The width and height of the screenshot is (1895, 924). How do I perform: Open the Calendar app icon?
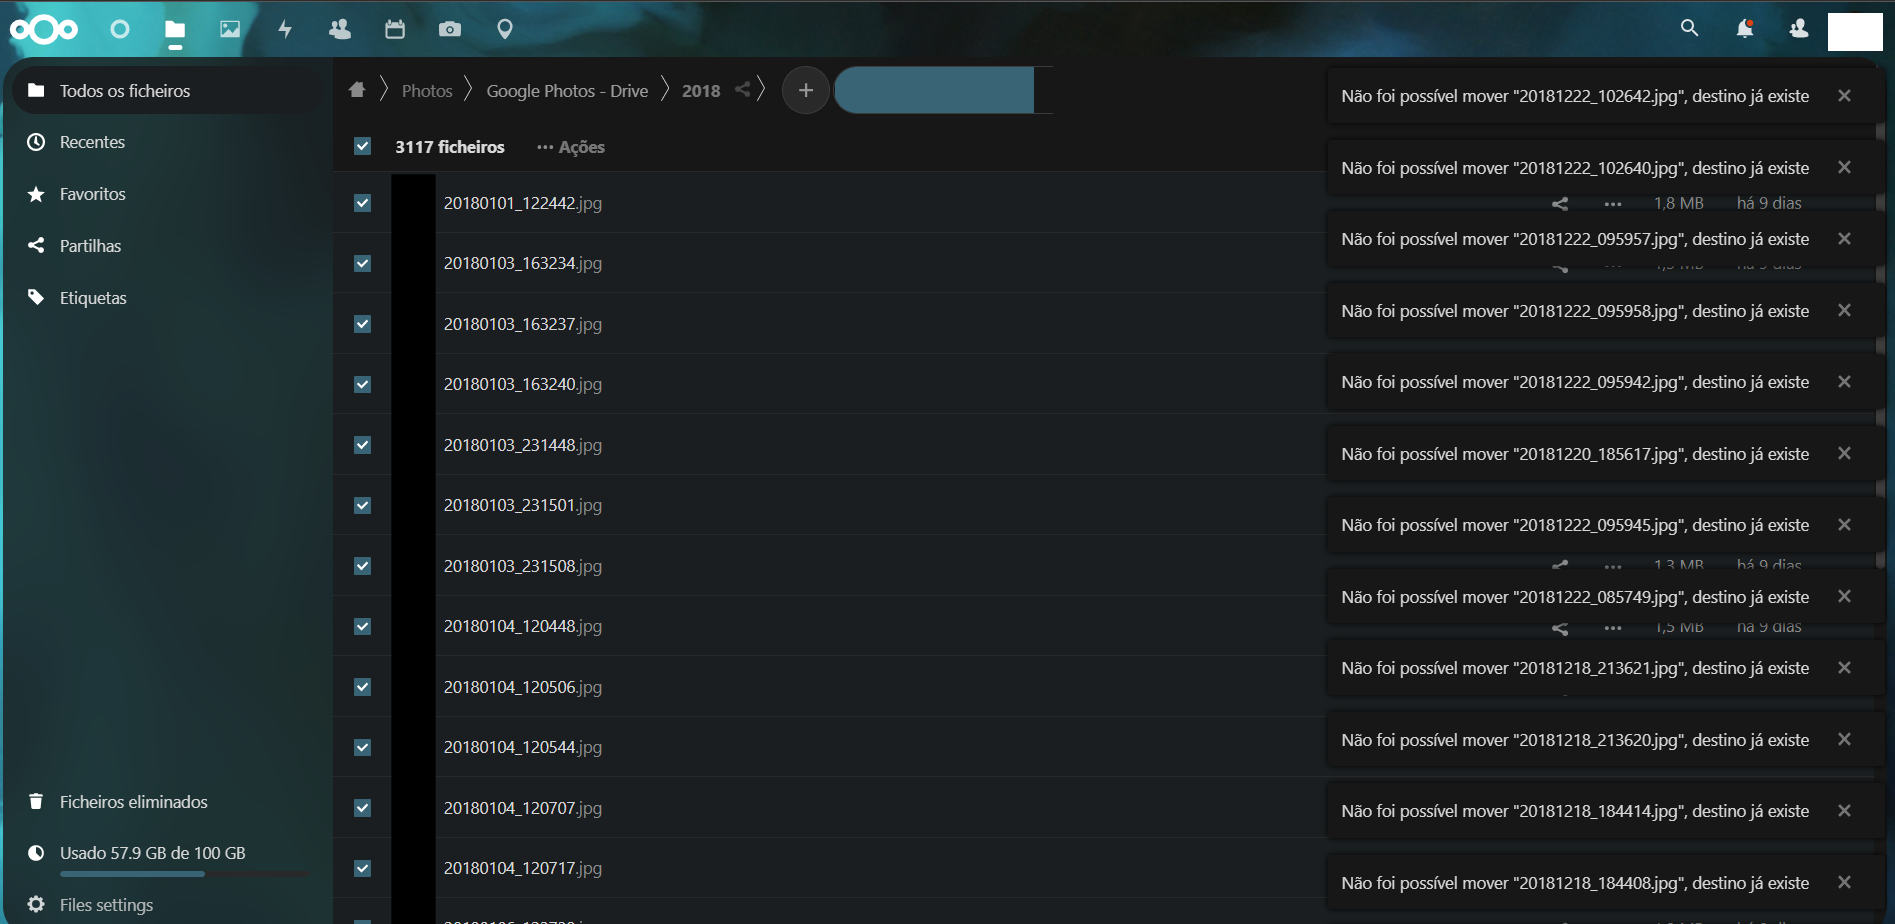(395, 29)
